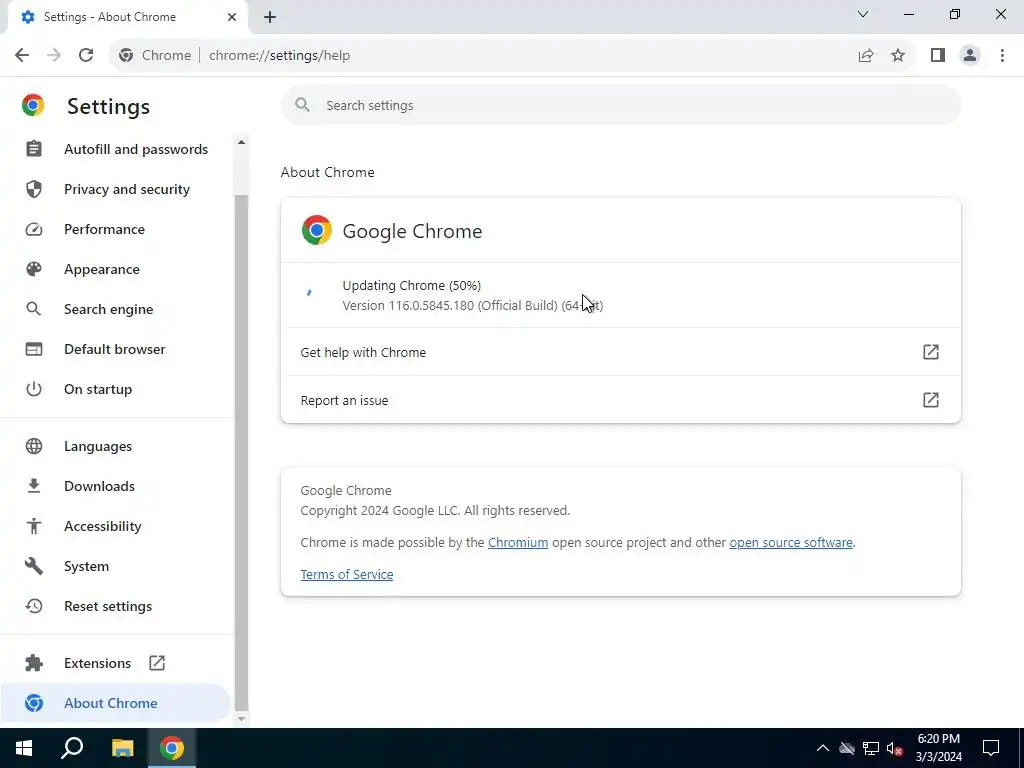Click the Extensions external link icon

click(x=157, y=664)
